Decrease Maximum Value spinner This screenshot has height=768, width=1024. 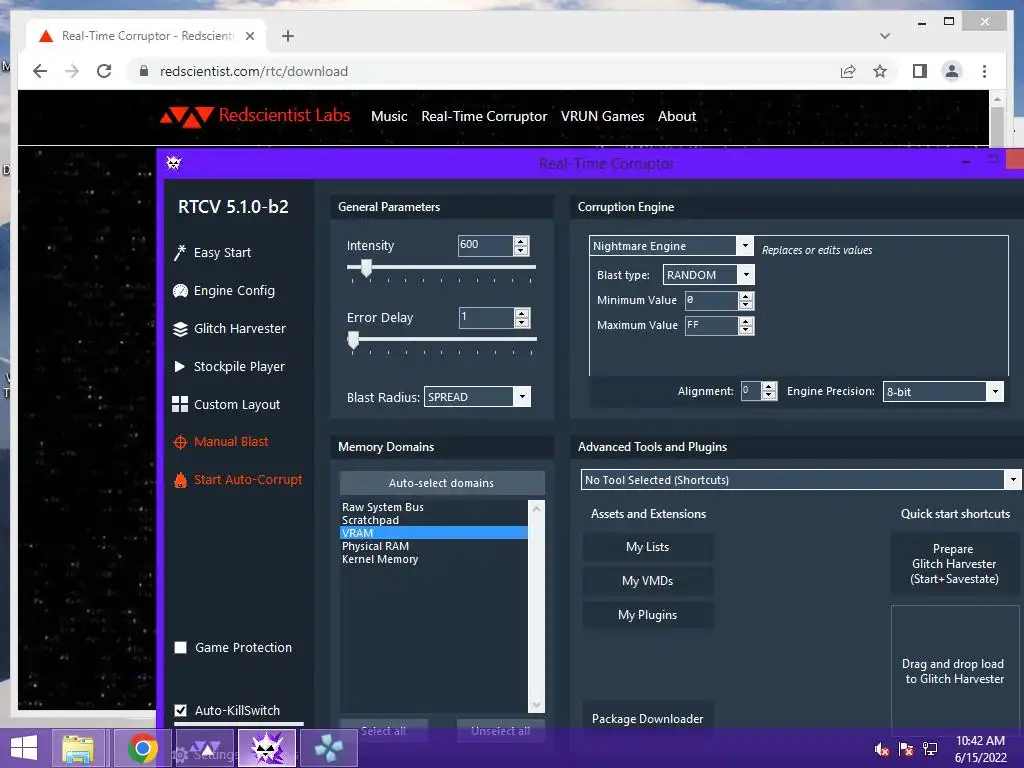tap(746, 330)
